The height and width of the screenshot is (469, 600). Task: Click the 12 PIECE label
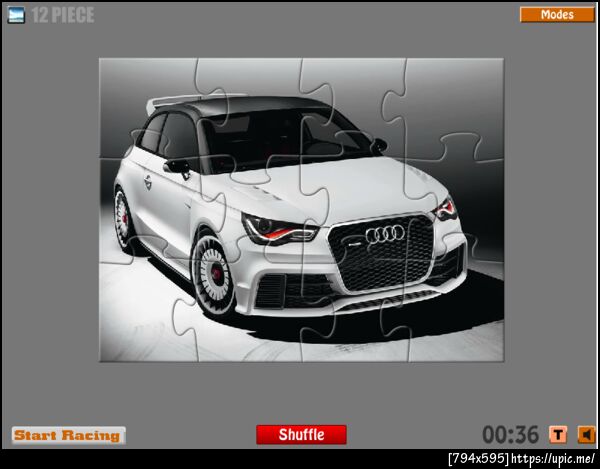pyautogui.click(x=63, y=15)
